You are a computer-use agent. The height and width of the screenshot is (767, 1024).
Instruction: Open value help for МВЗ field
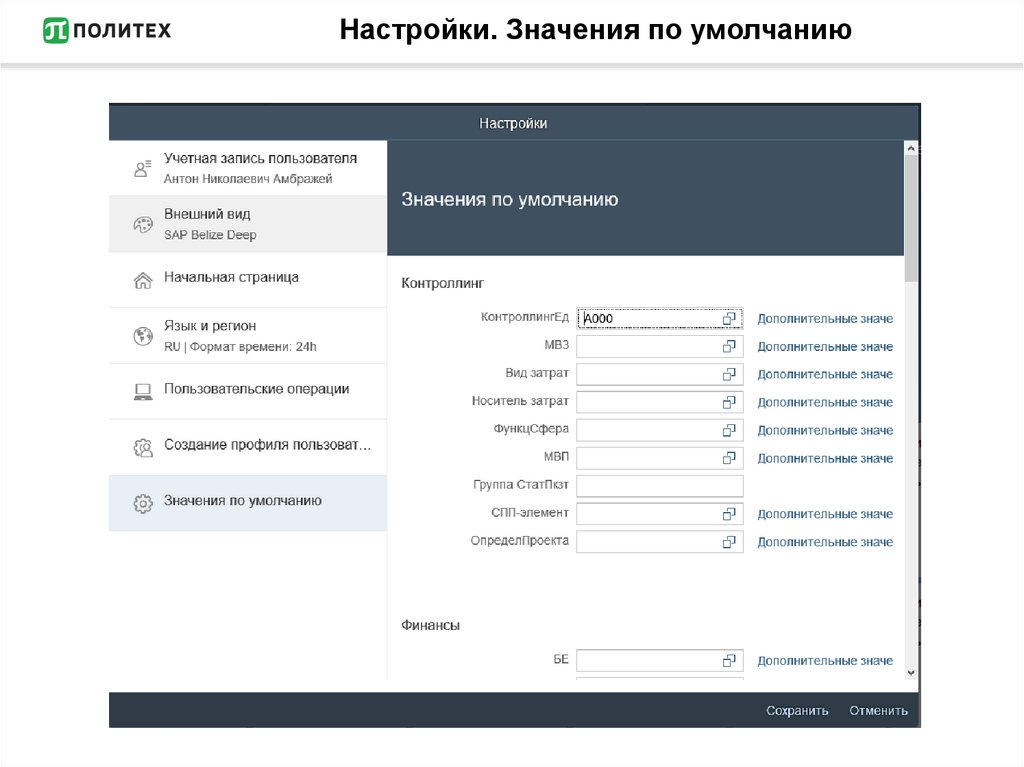(x=730, y=346)
